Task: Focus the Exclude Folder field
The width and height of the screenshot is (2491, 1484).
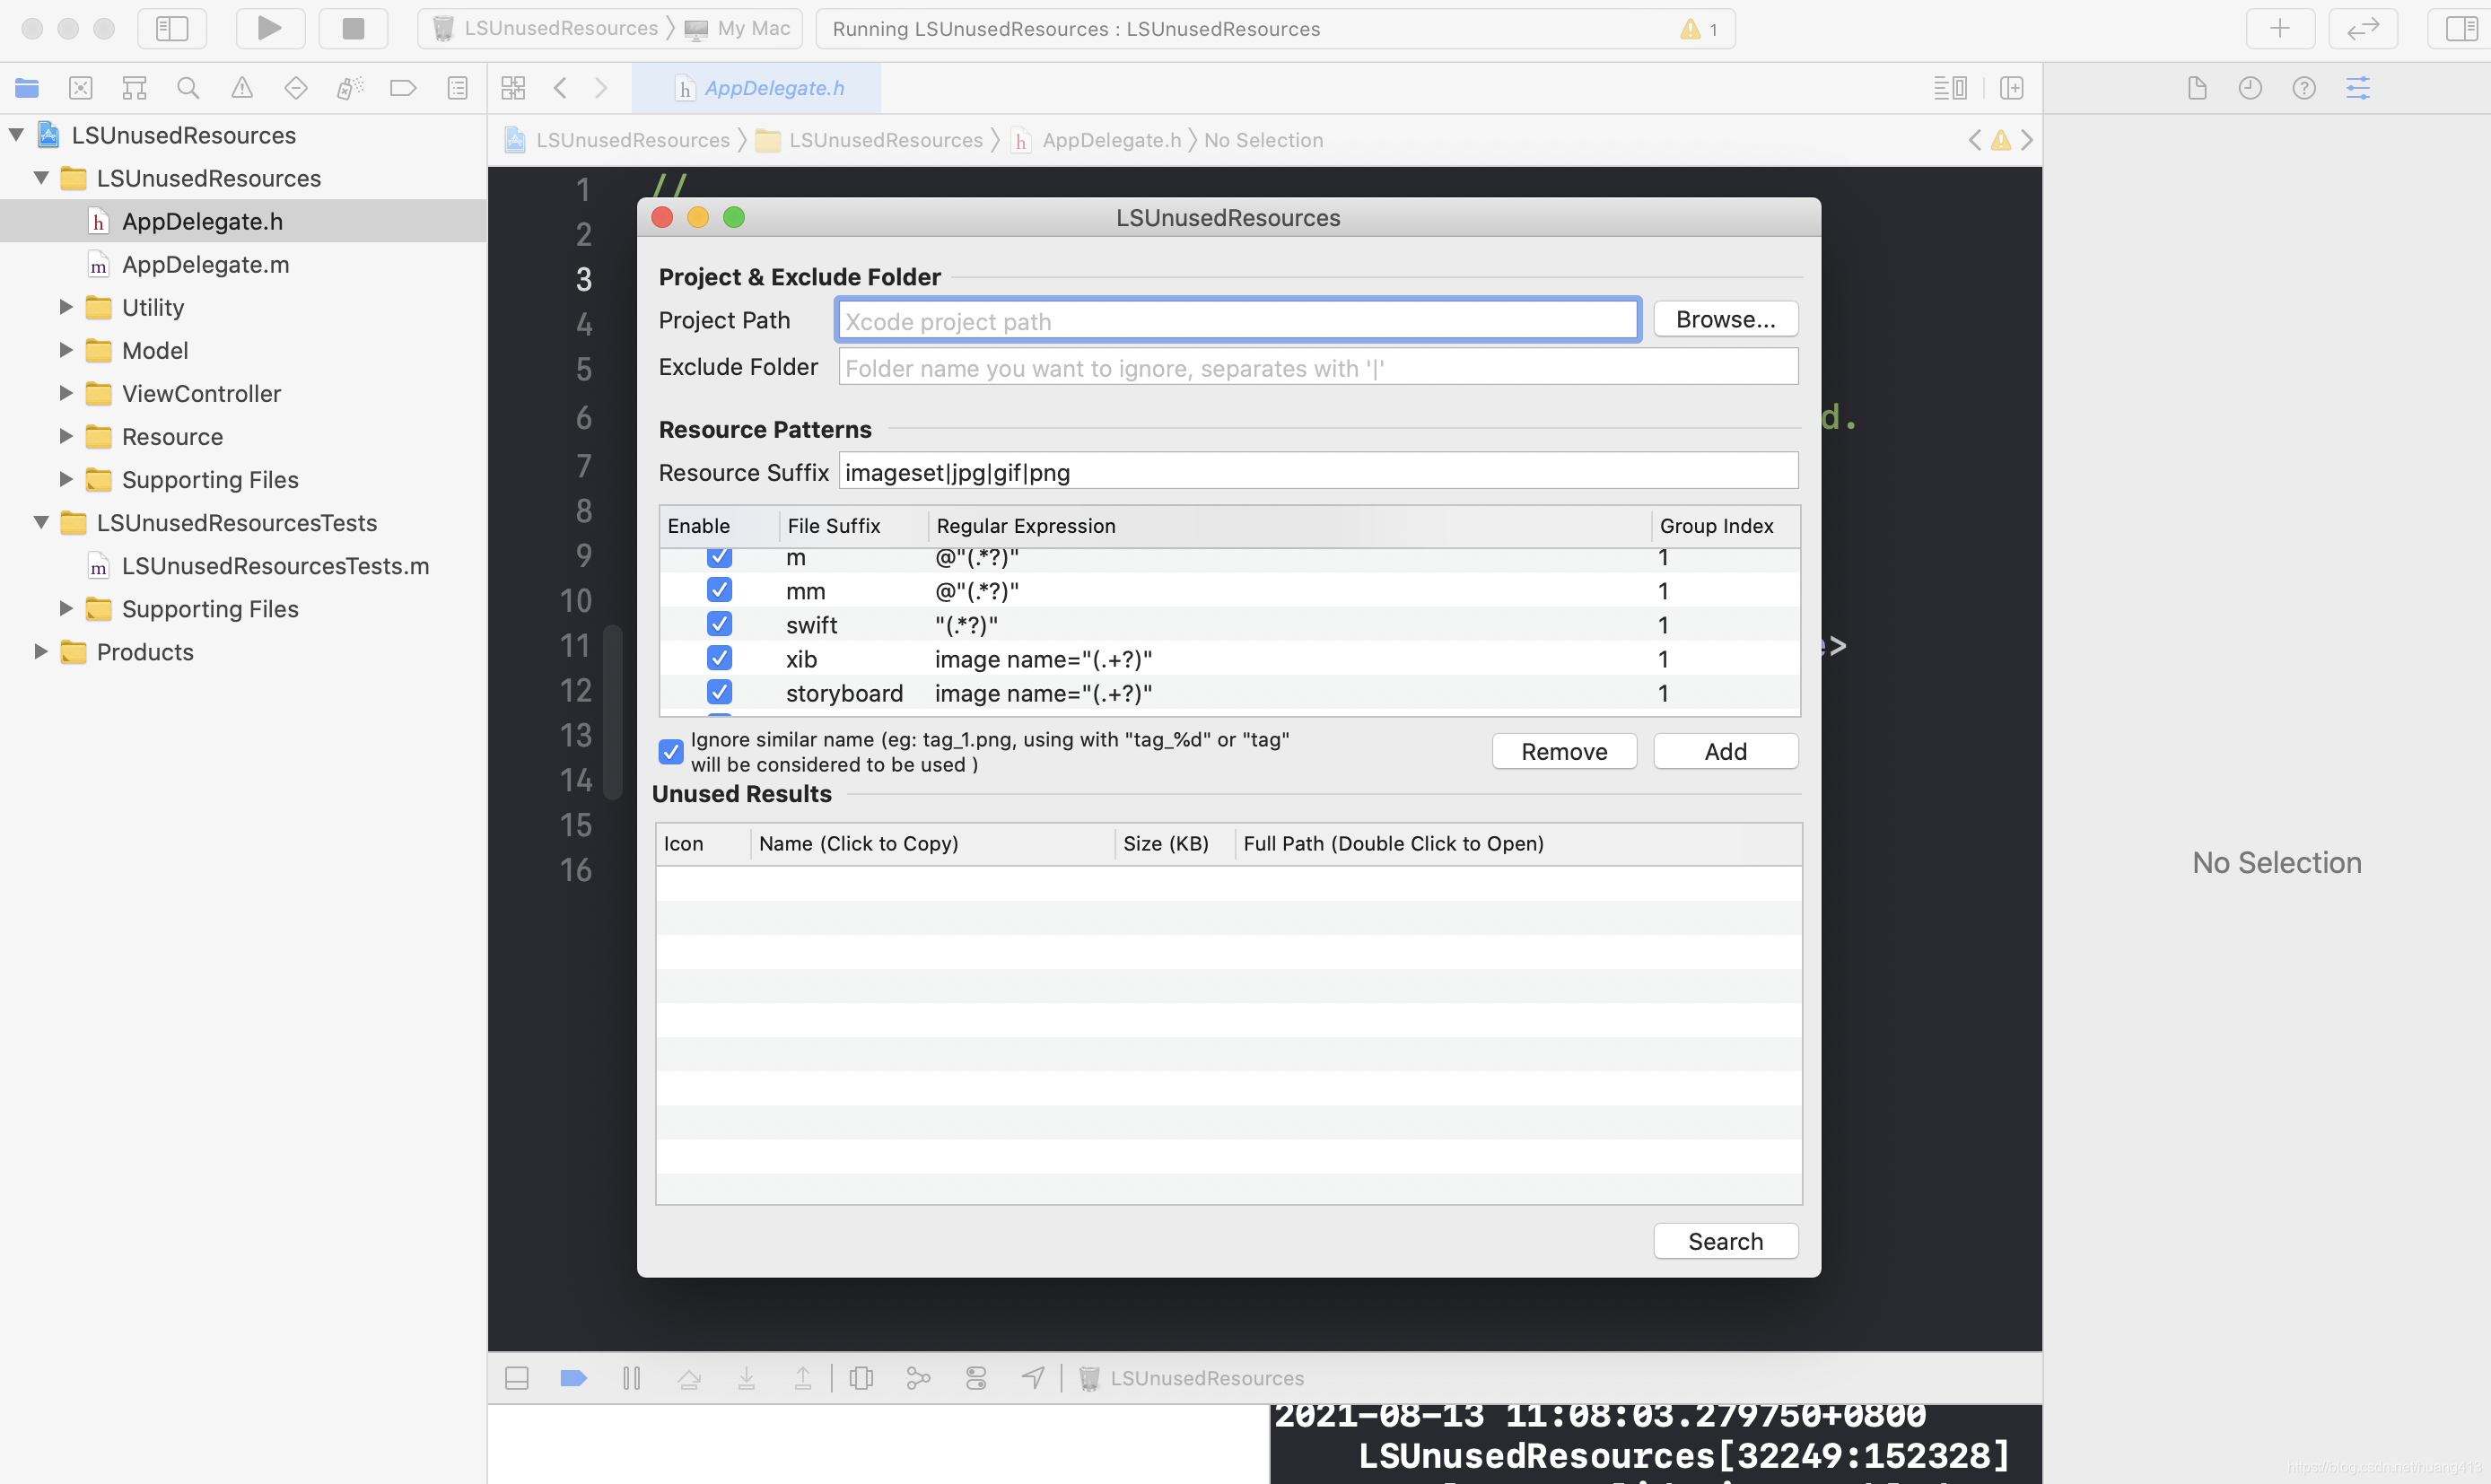Action: pos(1319,367)
